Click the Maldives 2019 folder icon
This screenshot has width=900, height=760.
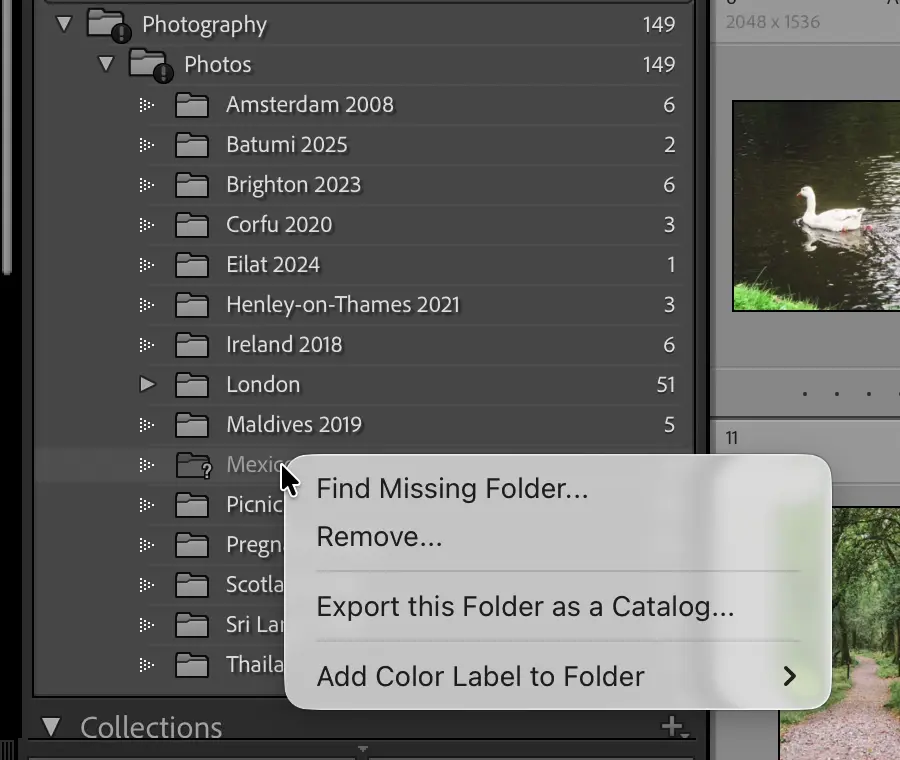pos(192,425)
